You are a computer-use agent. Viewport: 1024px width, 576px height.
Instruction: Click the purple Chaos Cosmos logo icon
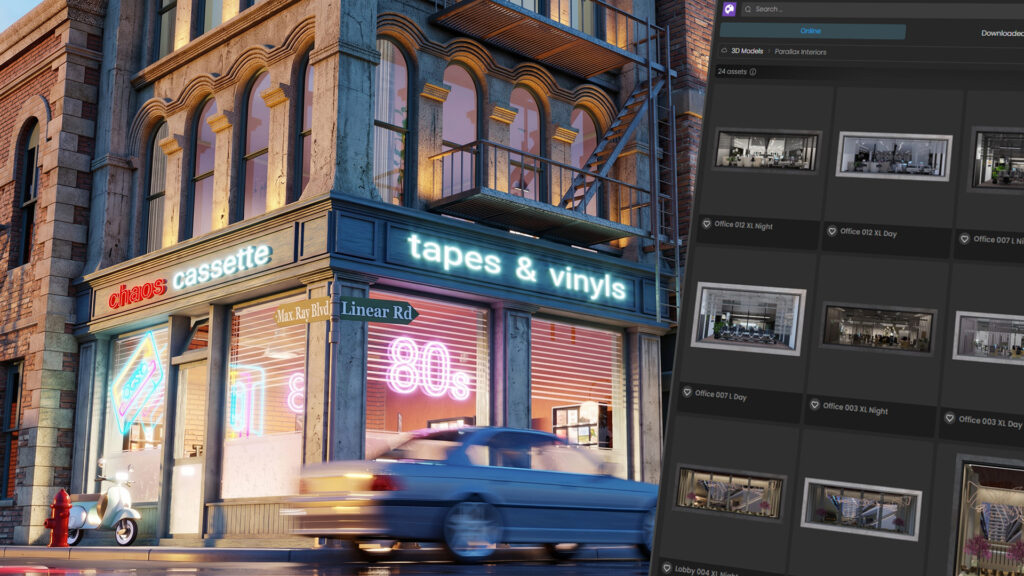[x=729, y=8]
